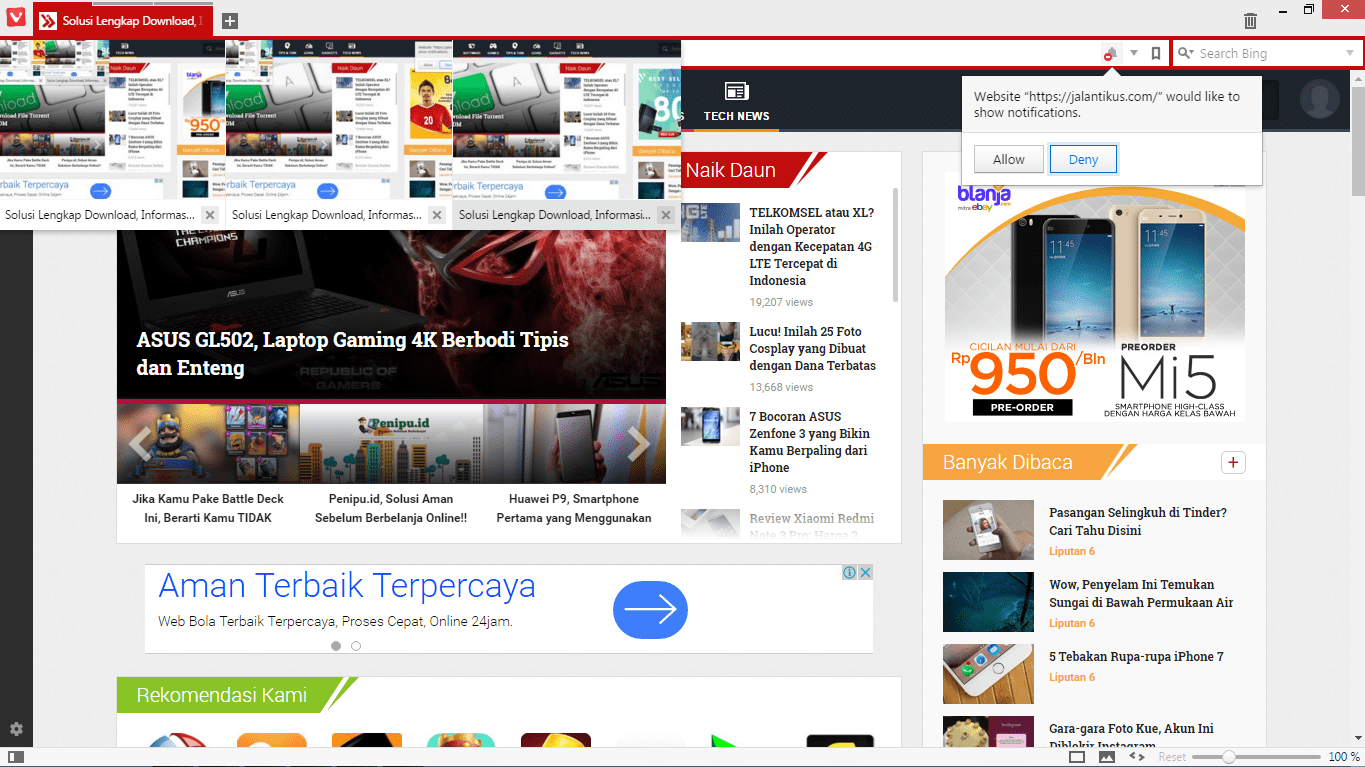The height and width of the screenshot is (767, 1365).
Task: Toggle the side panel icon in status bar
Action: 16,757
